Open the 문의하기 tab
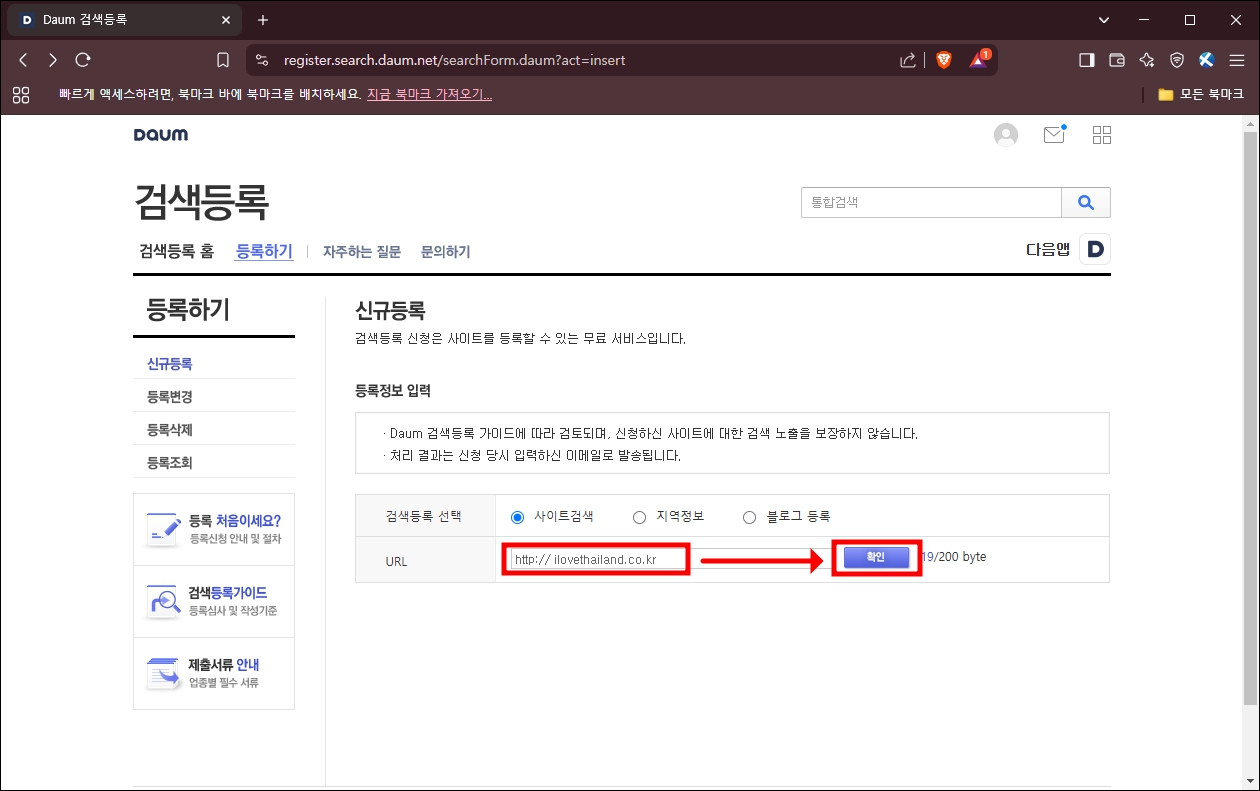 pos(446,252)
